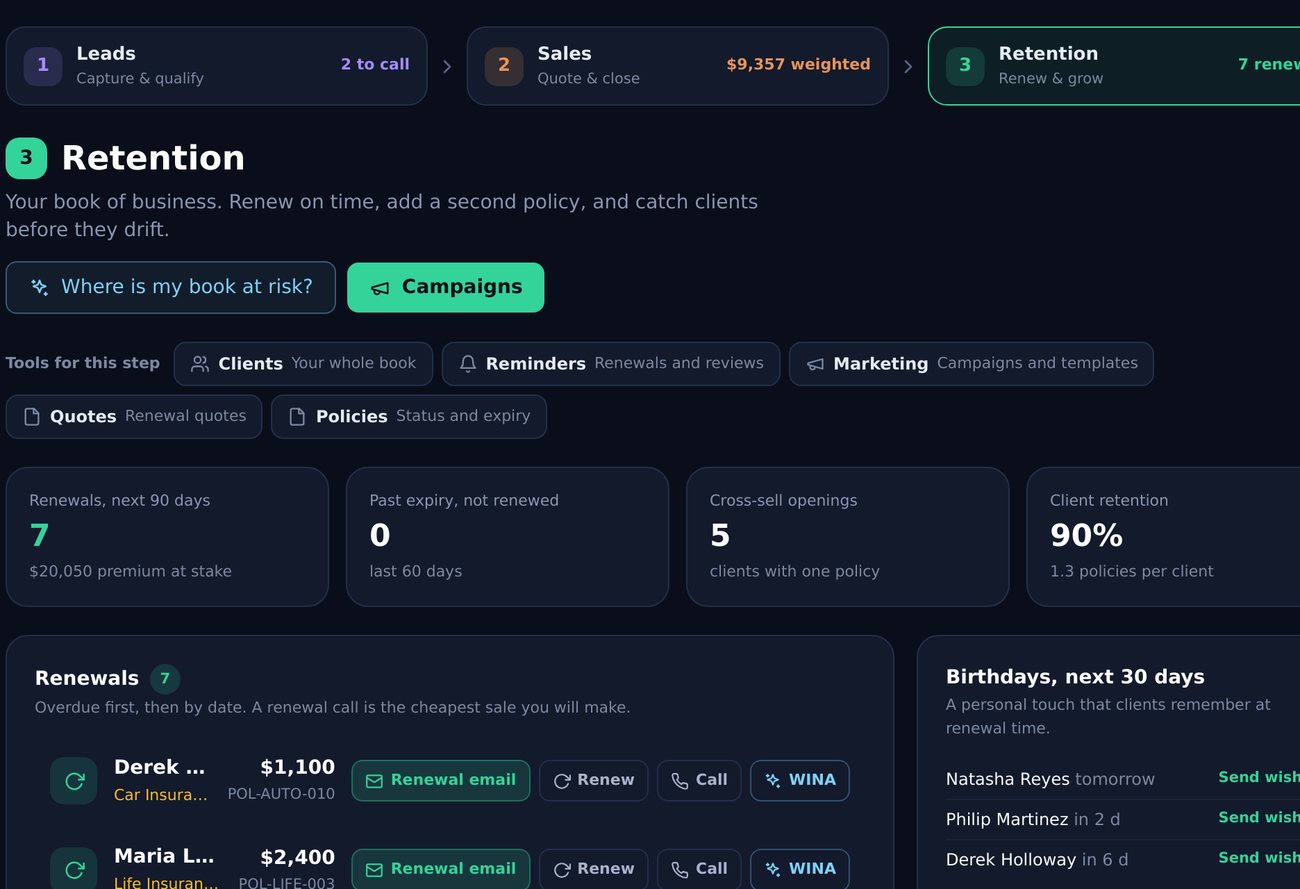
Task: Click sparkle icon in POL-AUTO-010 WINA button
Action: 773,781
